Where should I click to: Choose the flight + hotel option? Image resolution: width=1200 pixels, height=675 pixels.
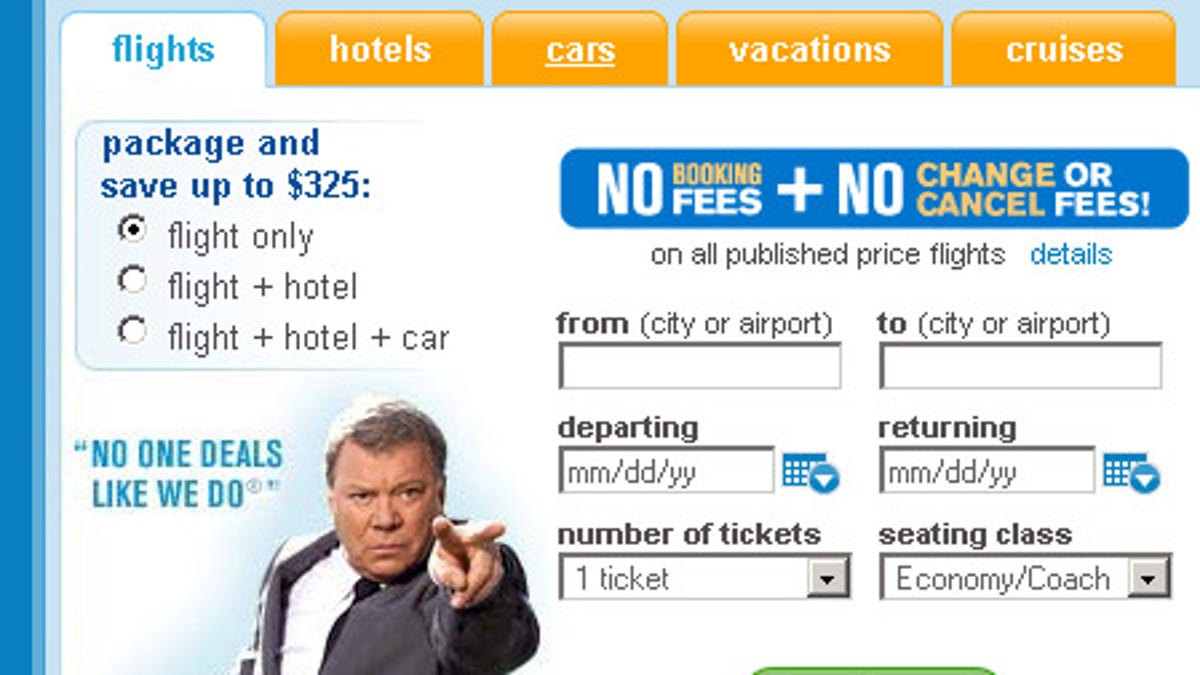tap(132, 281)
